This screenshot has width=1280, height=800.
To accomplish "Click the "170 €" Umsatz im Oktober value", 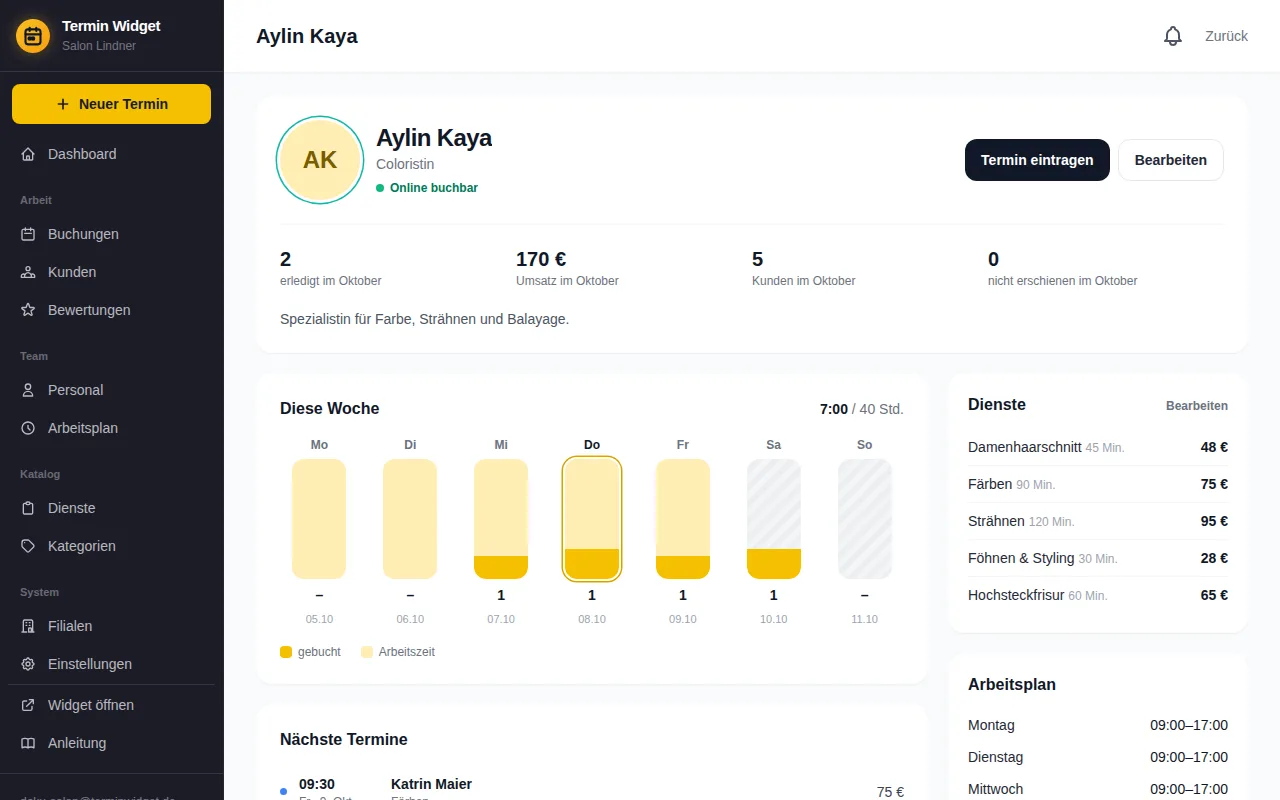I will pos(541,259).
